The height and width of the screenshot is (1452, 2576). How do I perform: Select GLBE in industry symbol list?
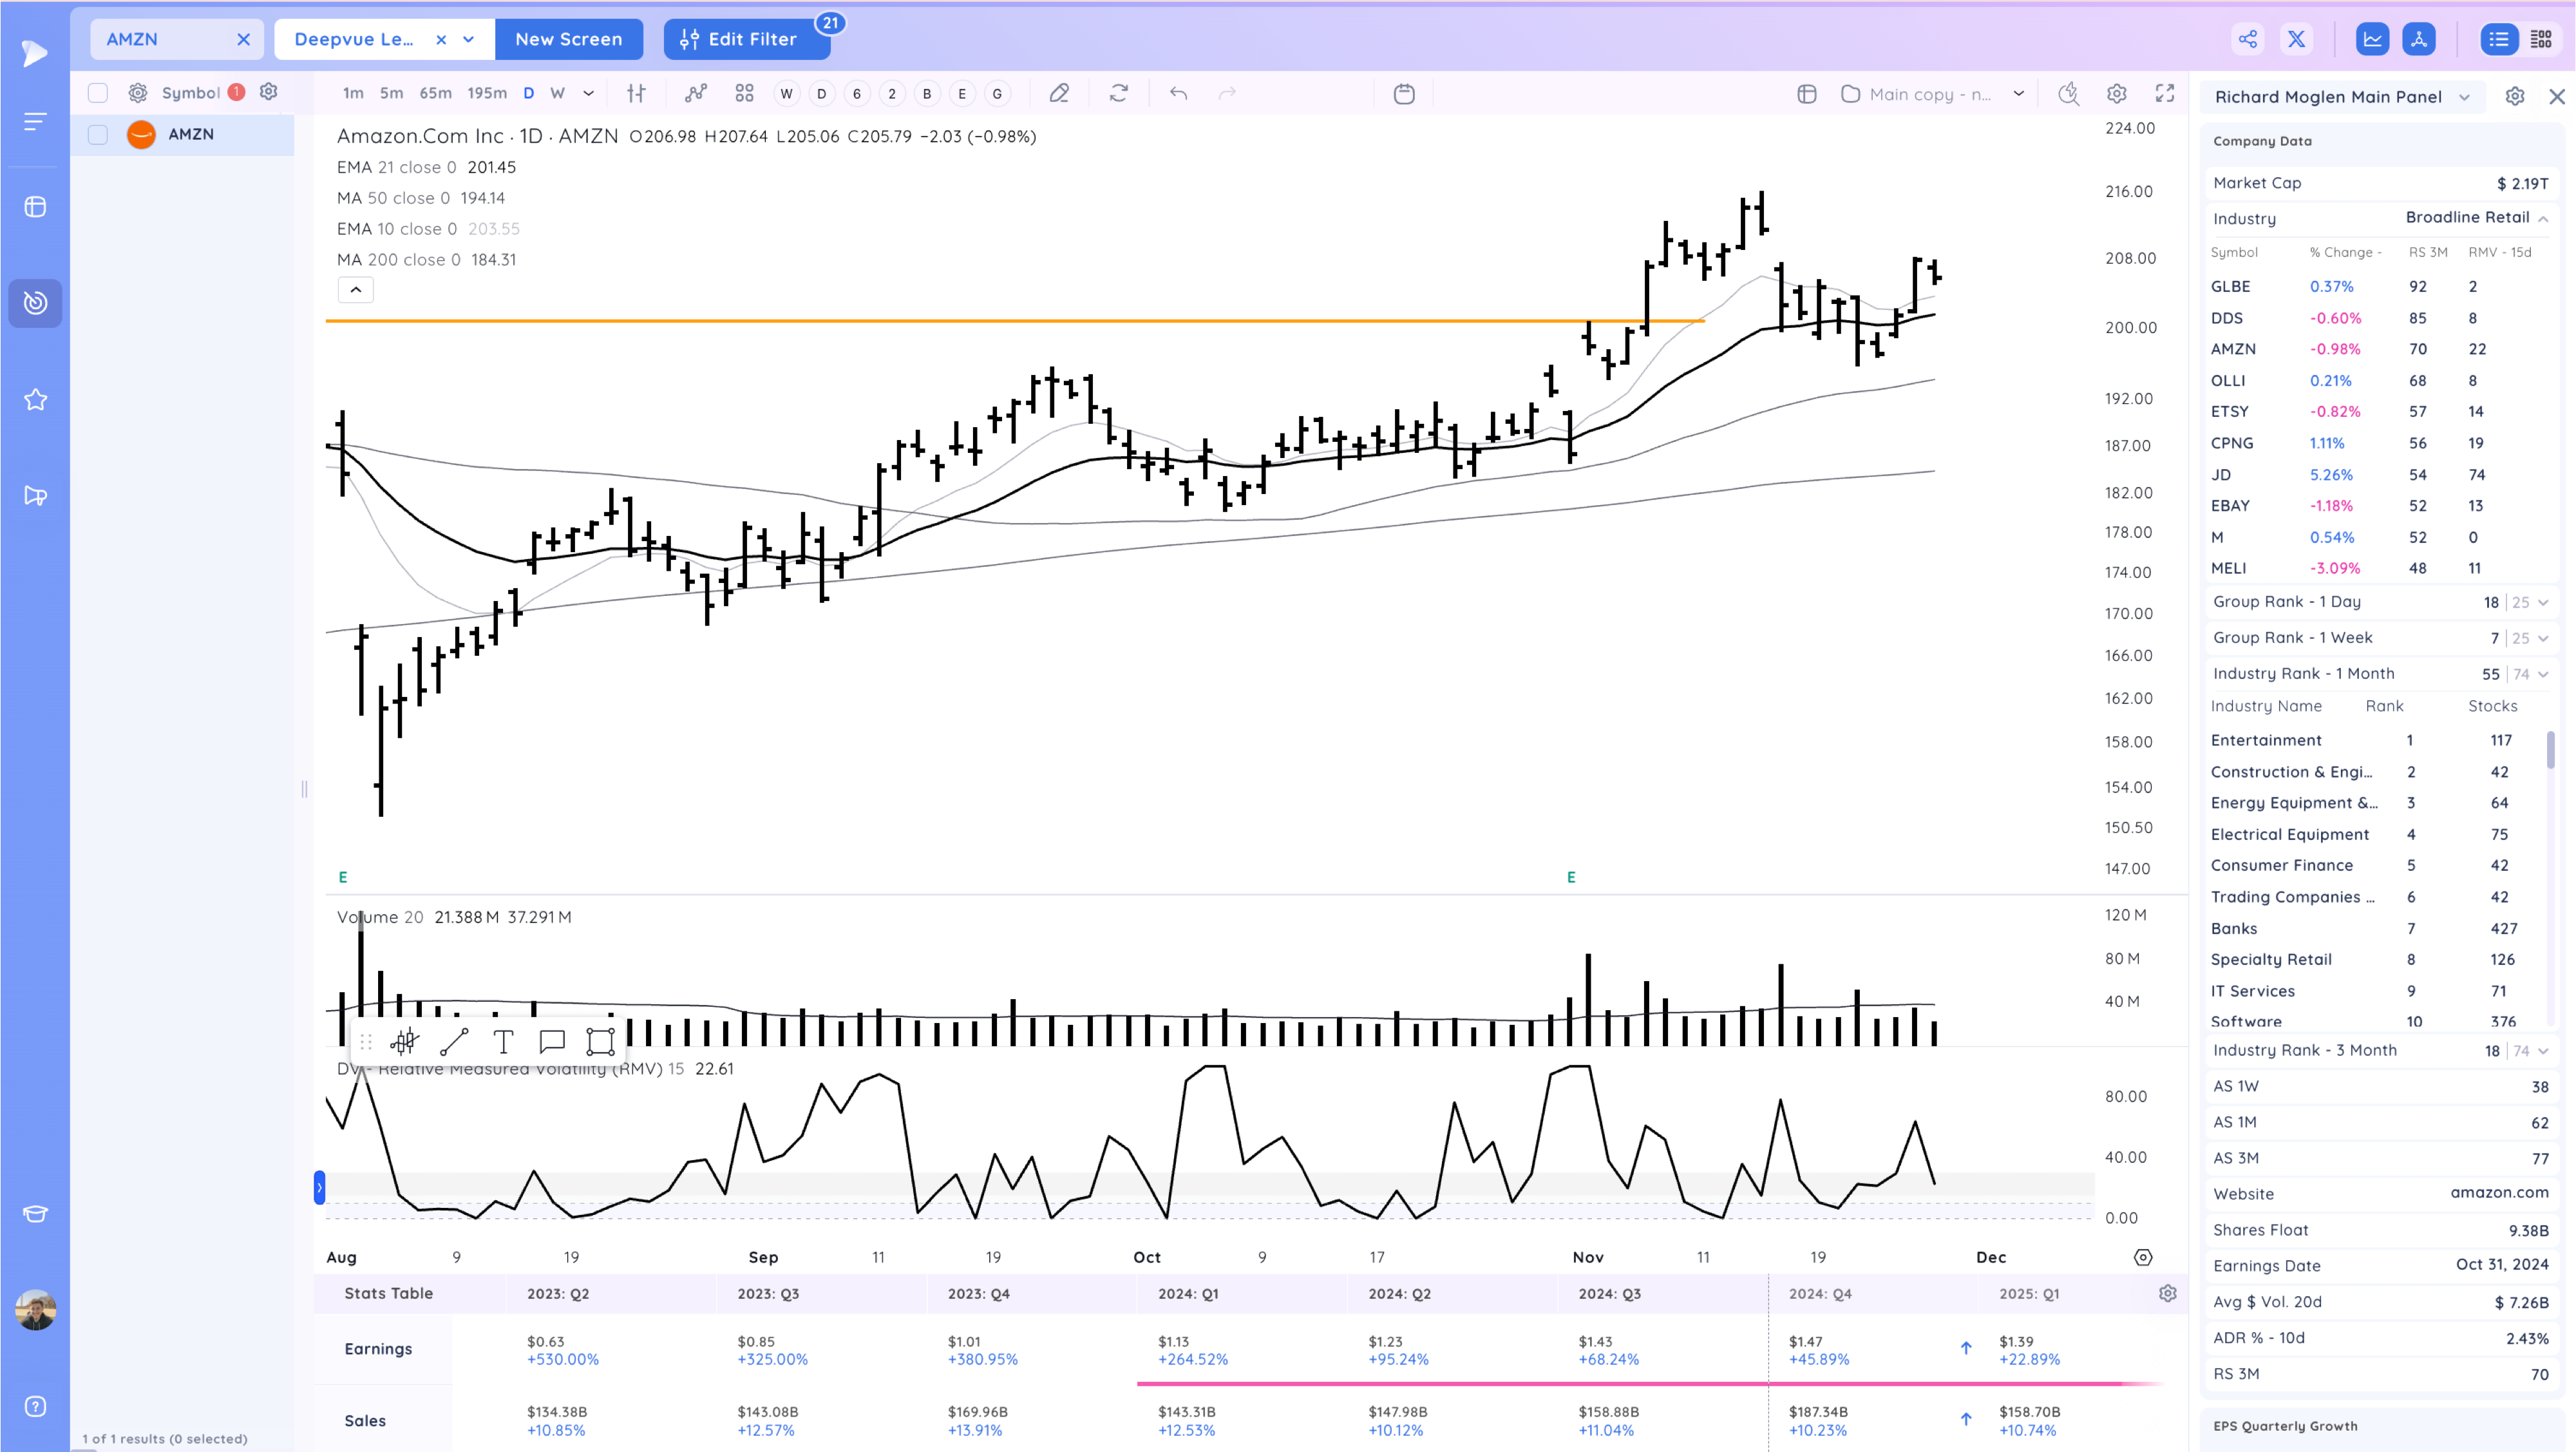click(x=2231, y=286)
